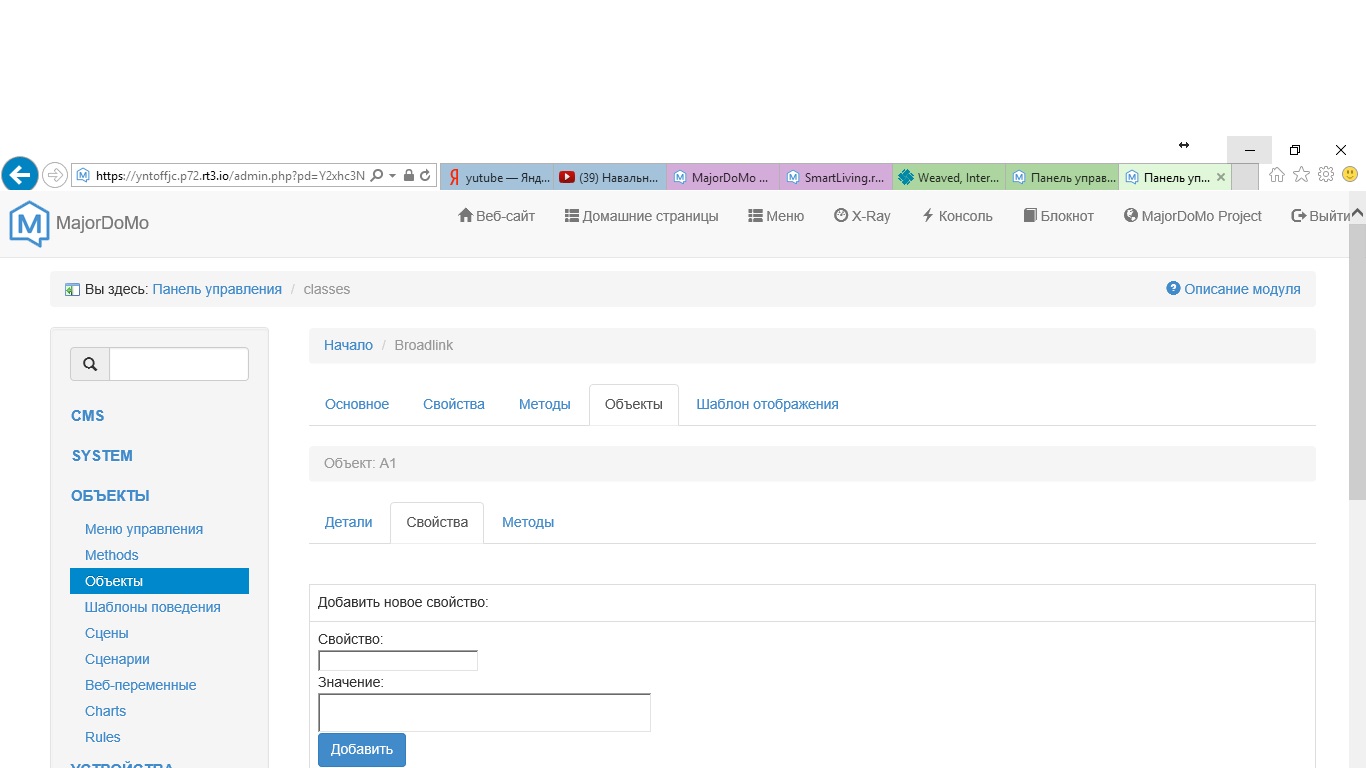Image resolution: width=1366 pixels, height=768 pixels.
Task: Open X-Ray from top navigation
Action: (862, 216)
